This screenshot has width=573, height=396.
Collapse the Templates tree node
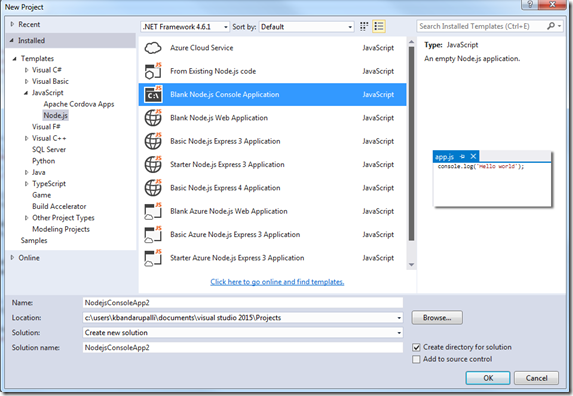click(x=15, y=58)
